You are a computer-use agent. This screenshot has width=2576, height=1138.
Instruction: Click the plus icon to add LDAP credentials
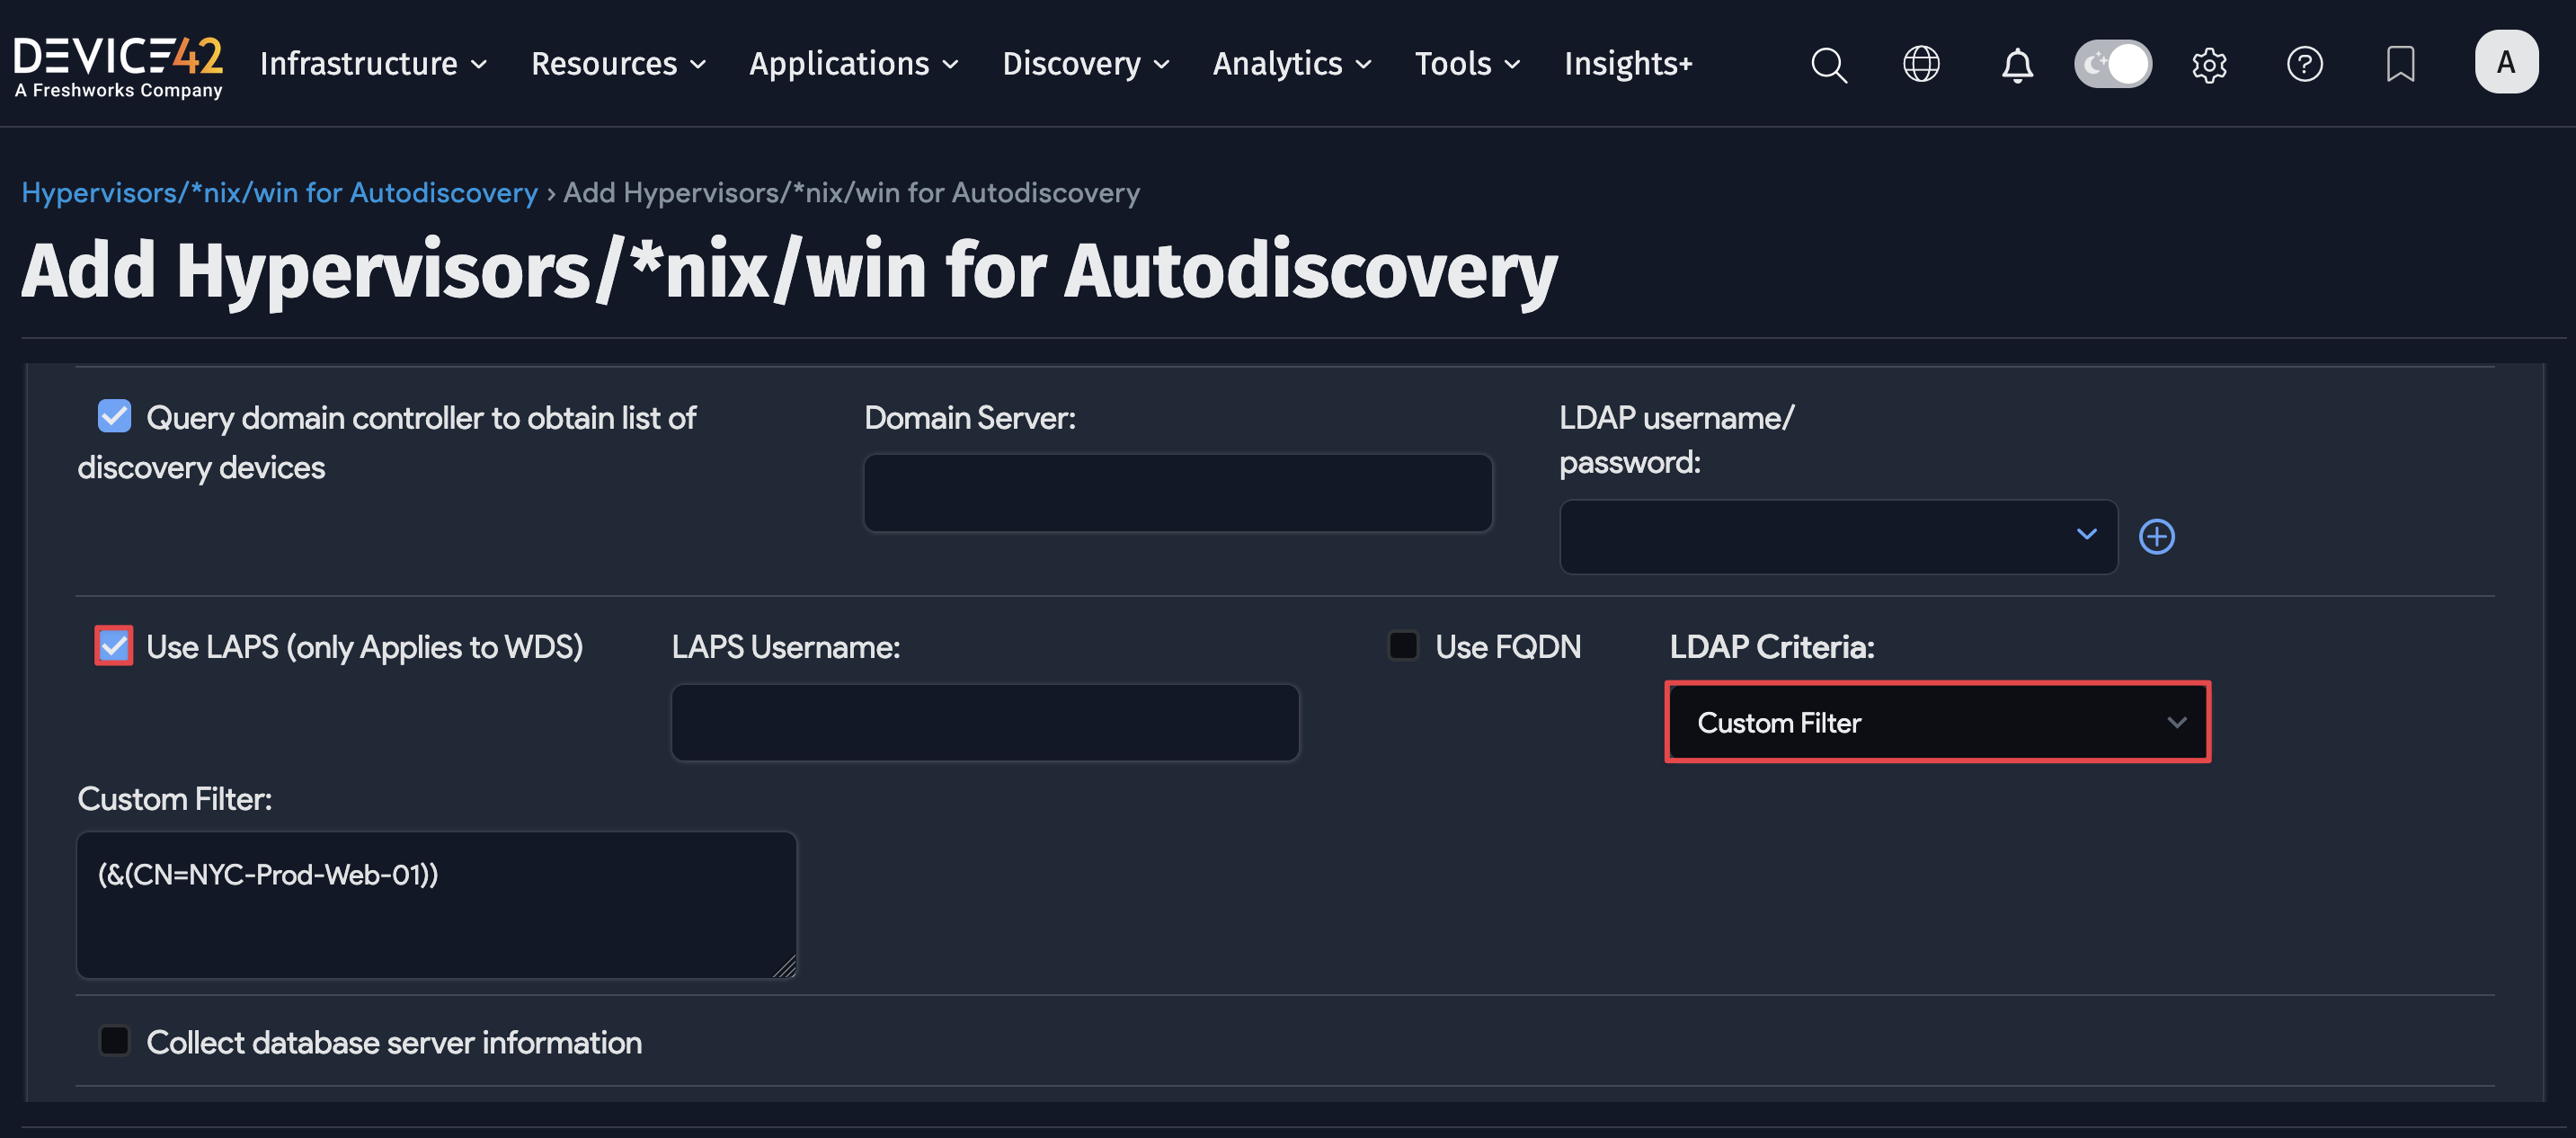(2156, 537)
